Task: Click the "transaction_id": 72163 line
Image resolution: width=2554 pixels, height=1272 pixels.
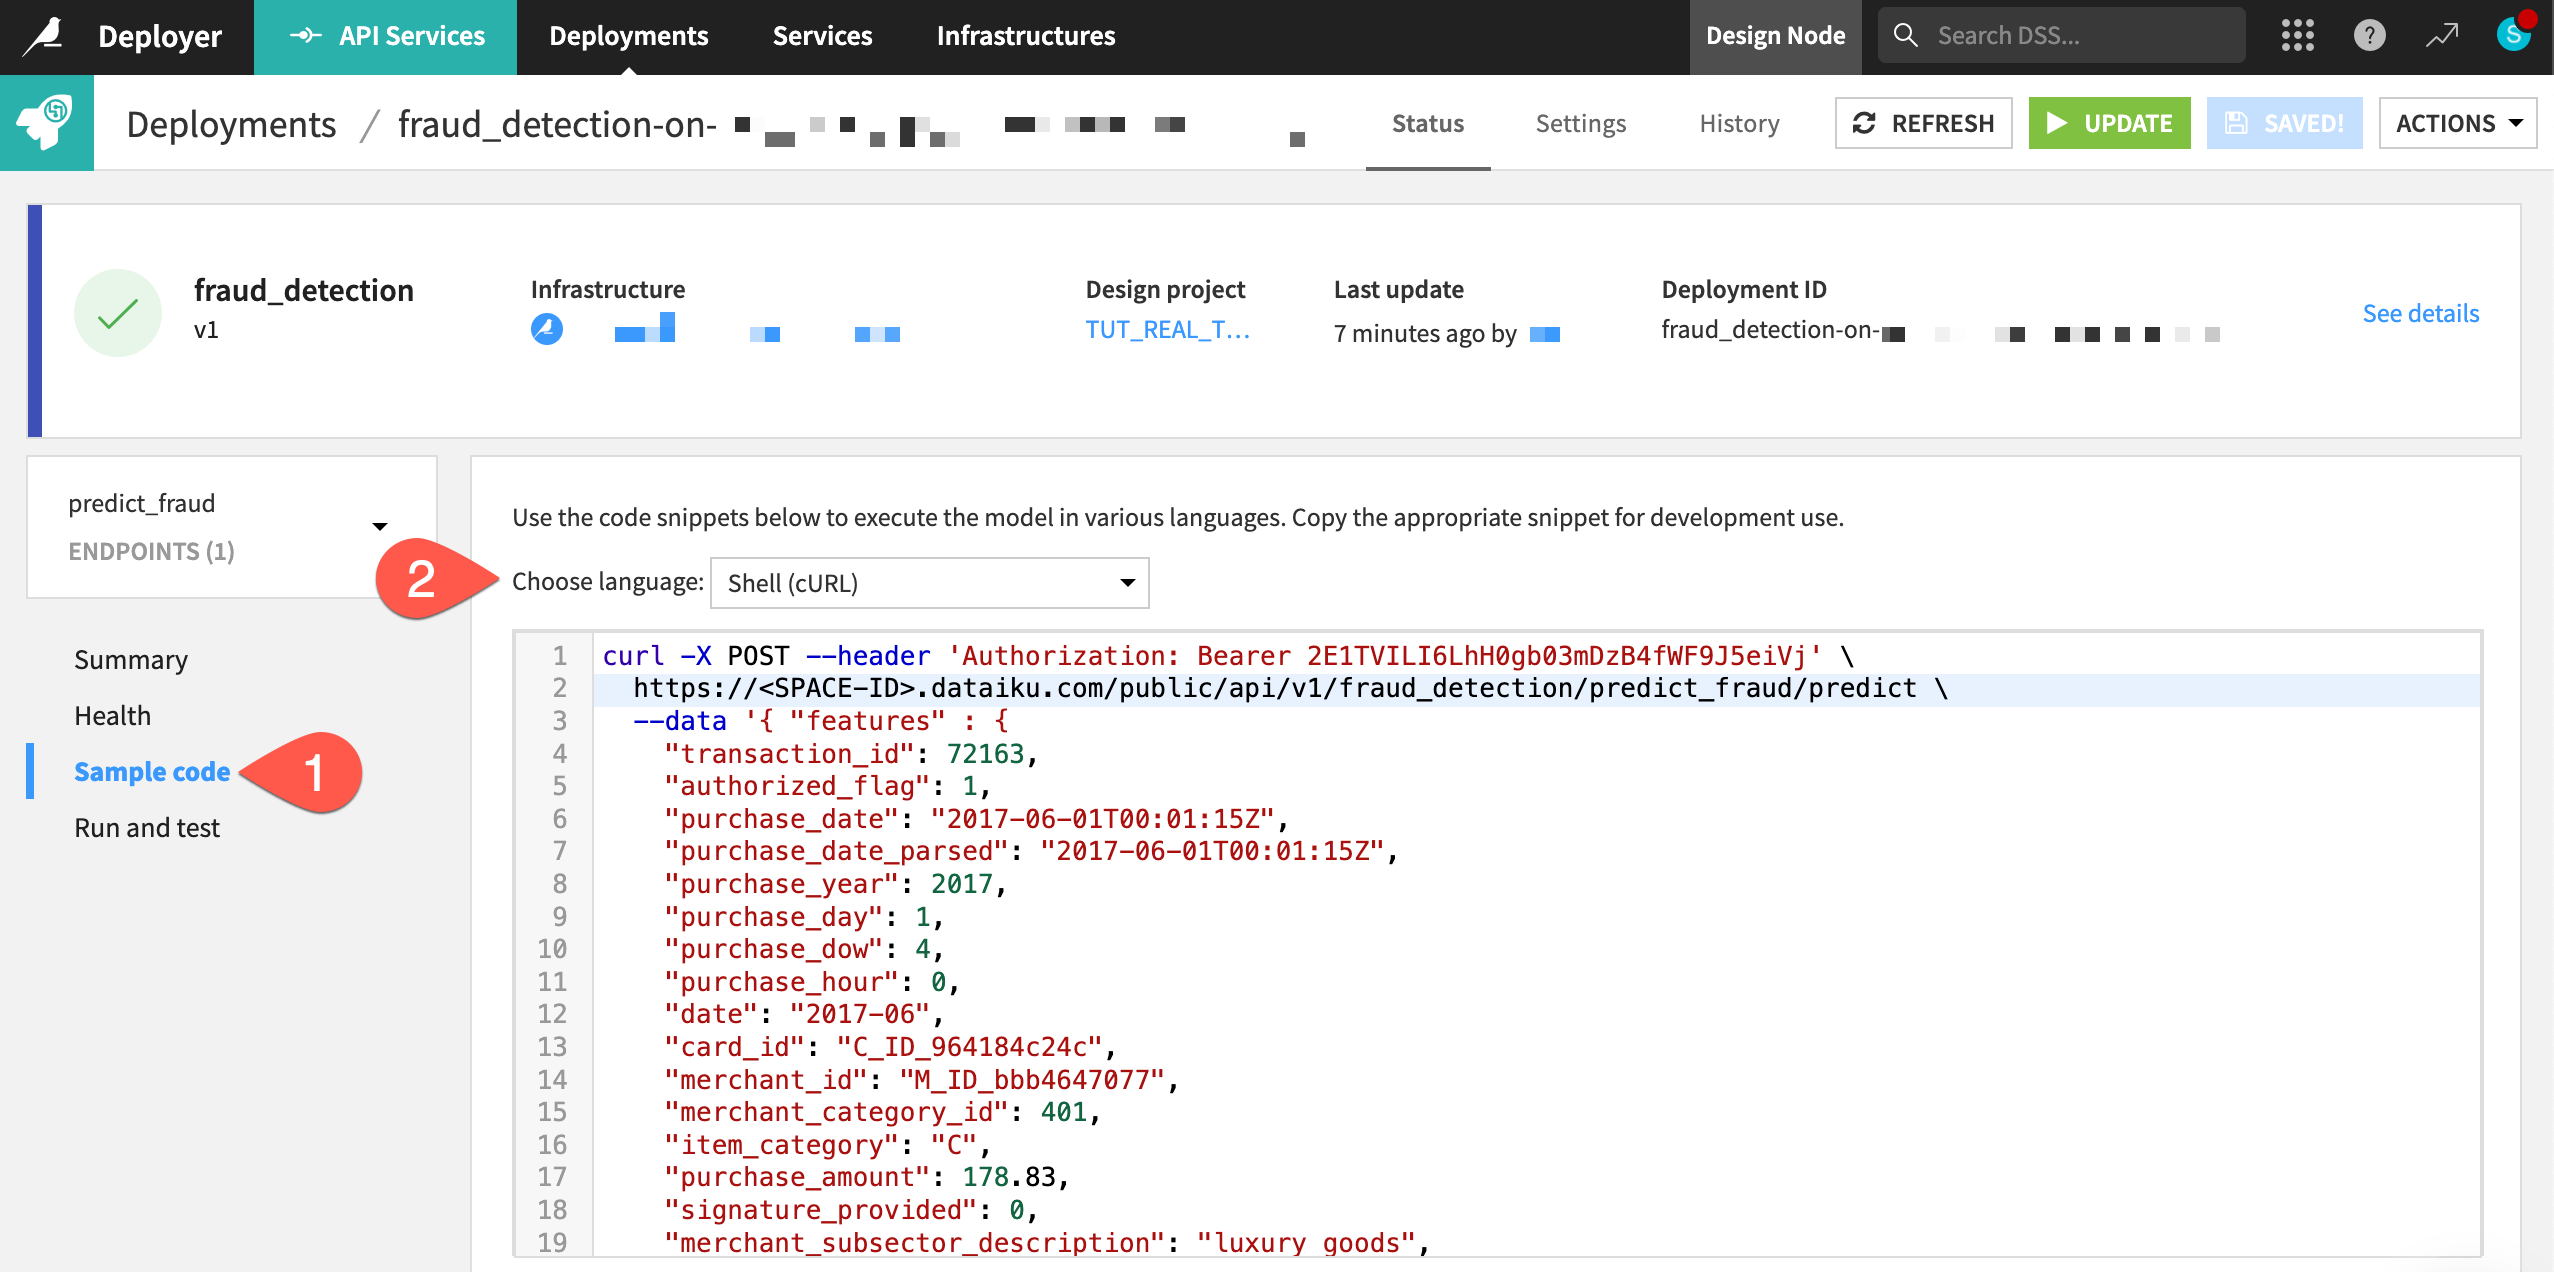Action: pyautogui.click(x=852, y=754)
